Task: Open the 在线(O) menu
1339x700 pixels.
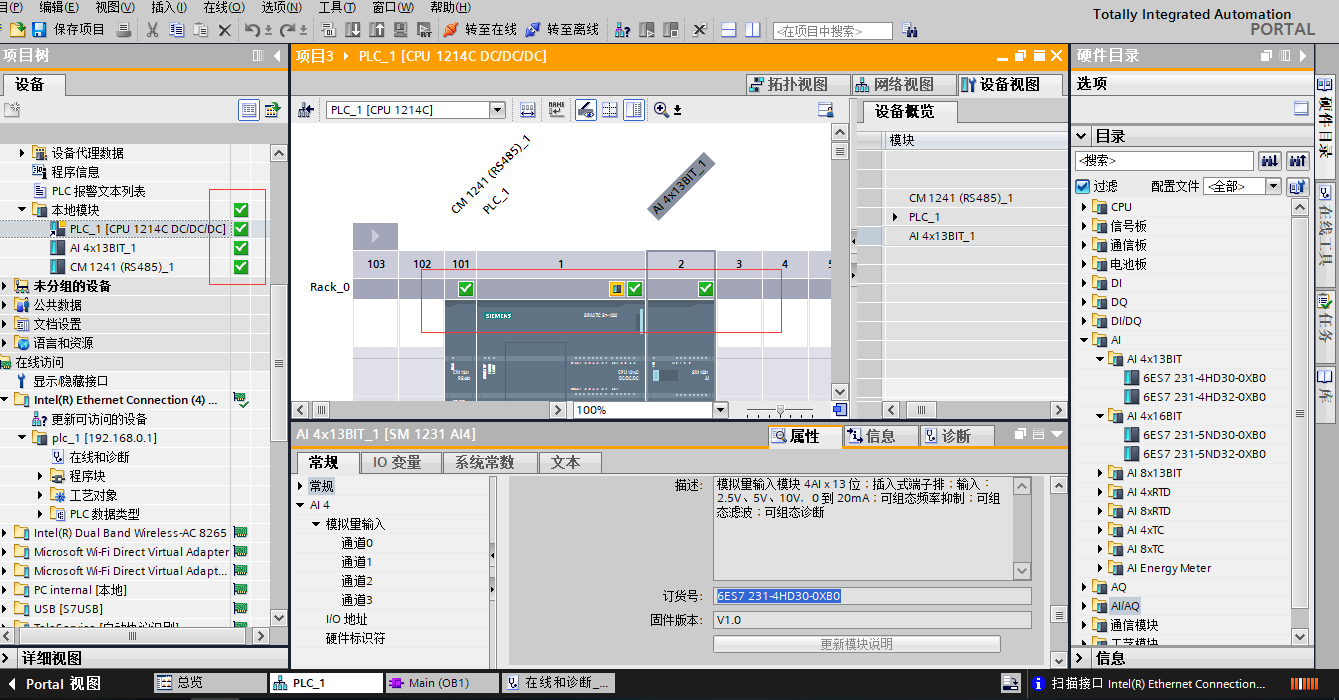Action: coord(223,7)
